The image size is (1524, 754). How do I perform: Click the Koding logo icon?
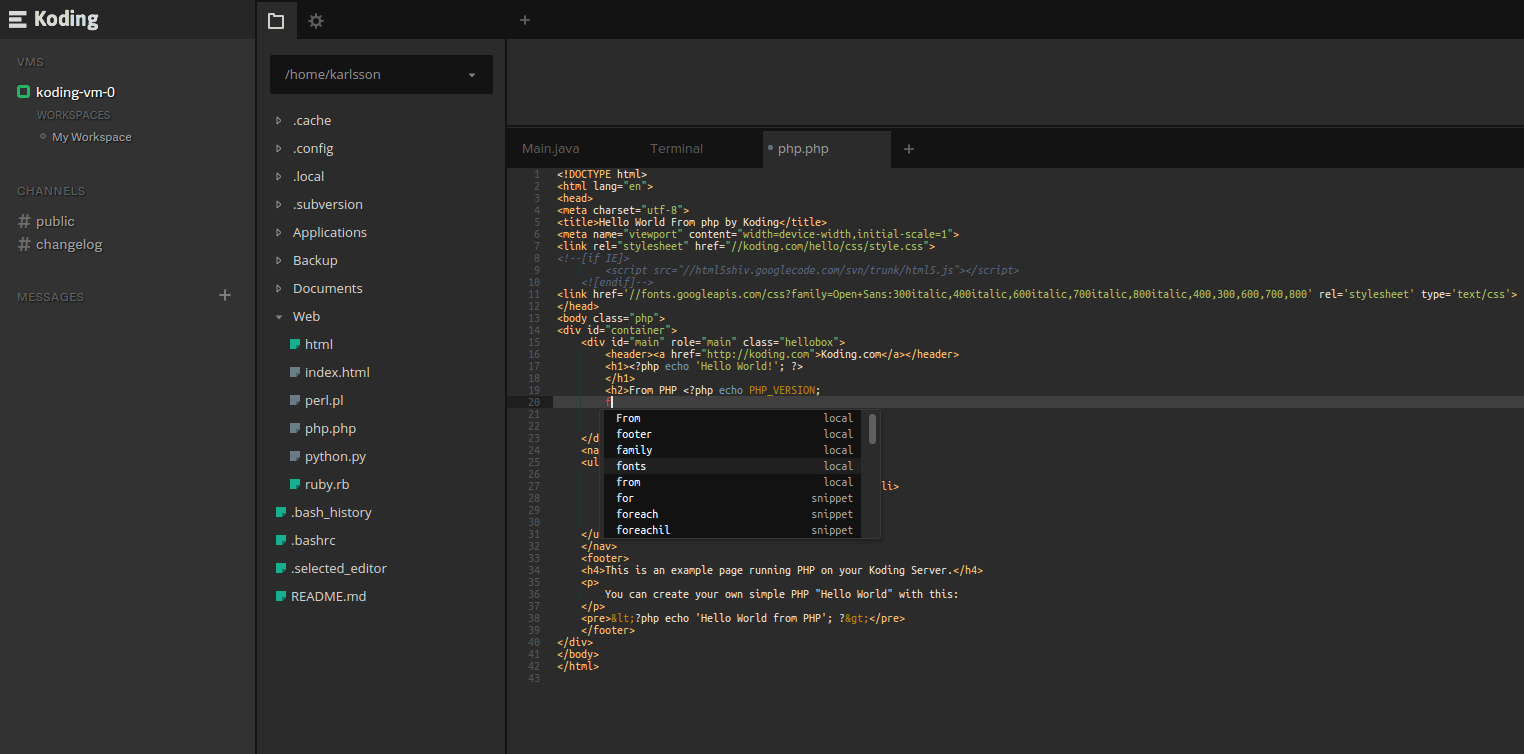coord(17,19)
